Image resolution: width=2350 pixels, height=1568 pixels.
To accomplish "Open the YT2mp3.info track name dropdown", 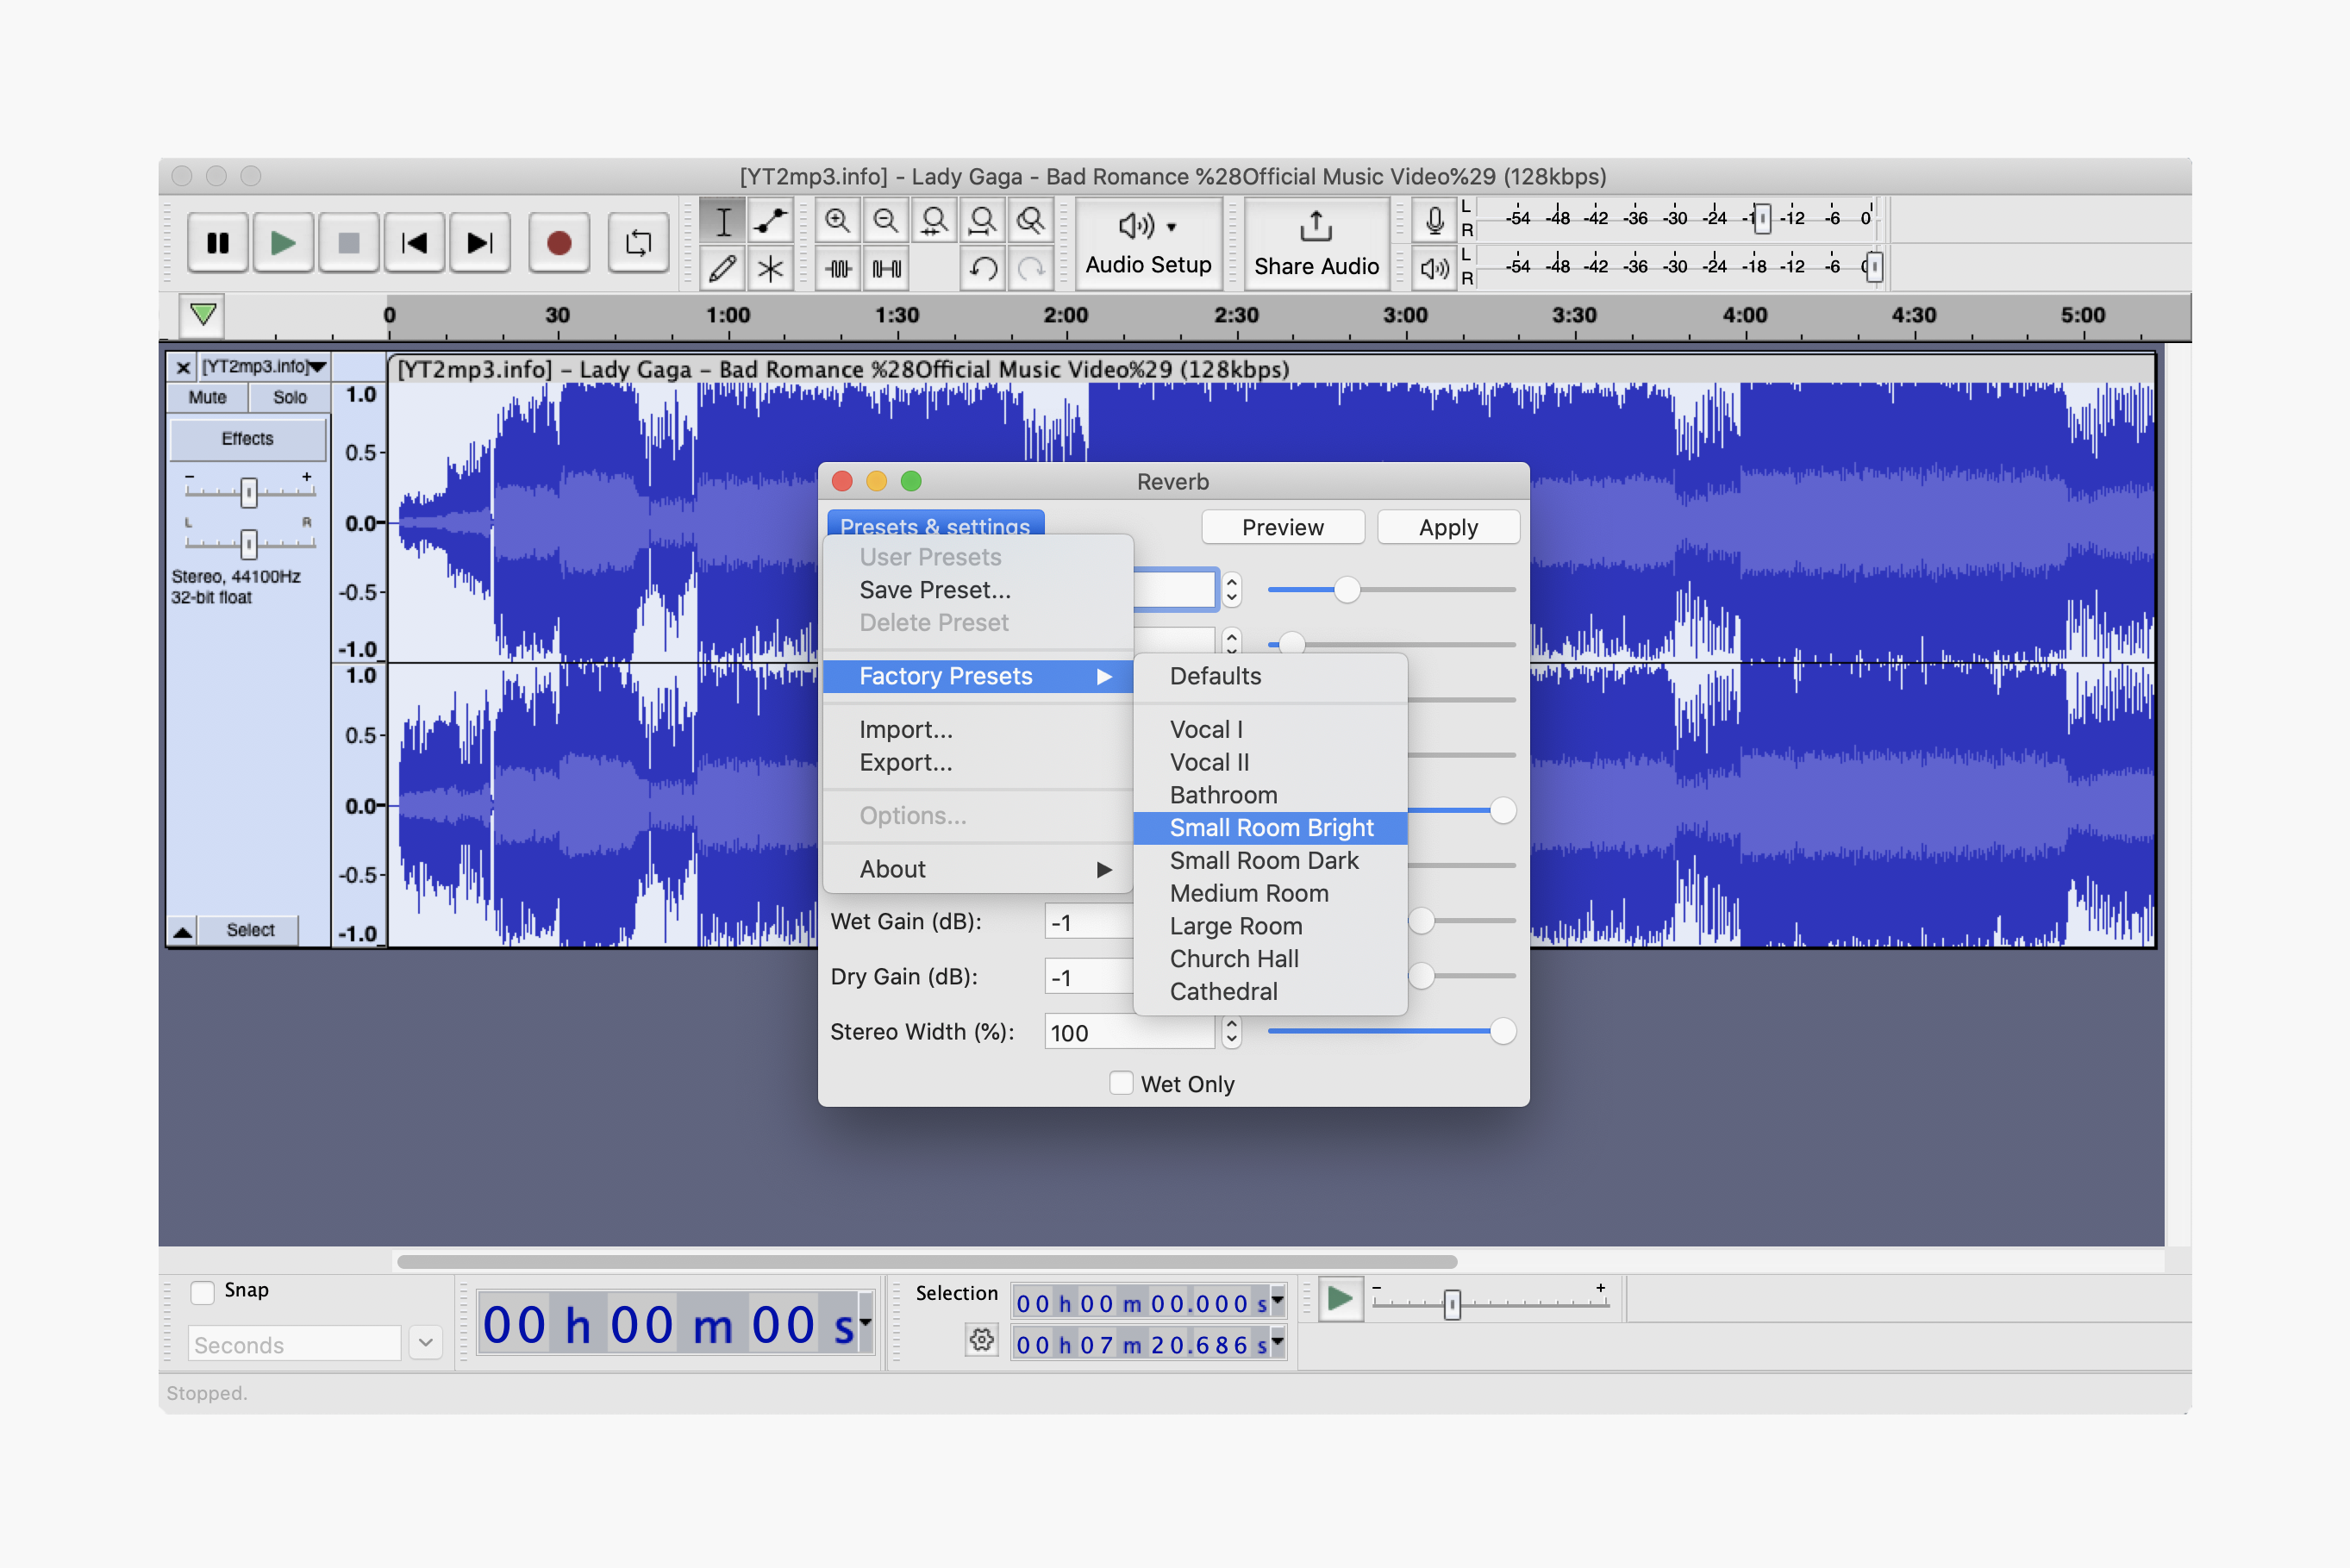I will (x=264, y=367).
